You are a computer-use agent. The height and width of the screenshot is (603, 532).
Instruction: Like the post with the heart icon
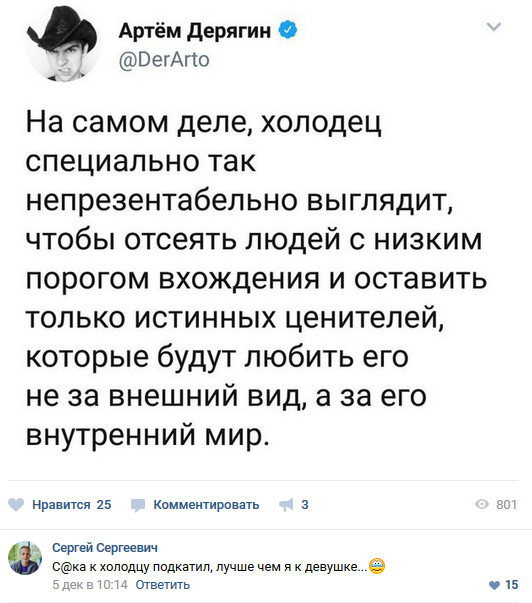click(16, 505)
